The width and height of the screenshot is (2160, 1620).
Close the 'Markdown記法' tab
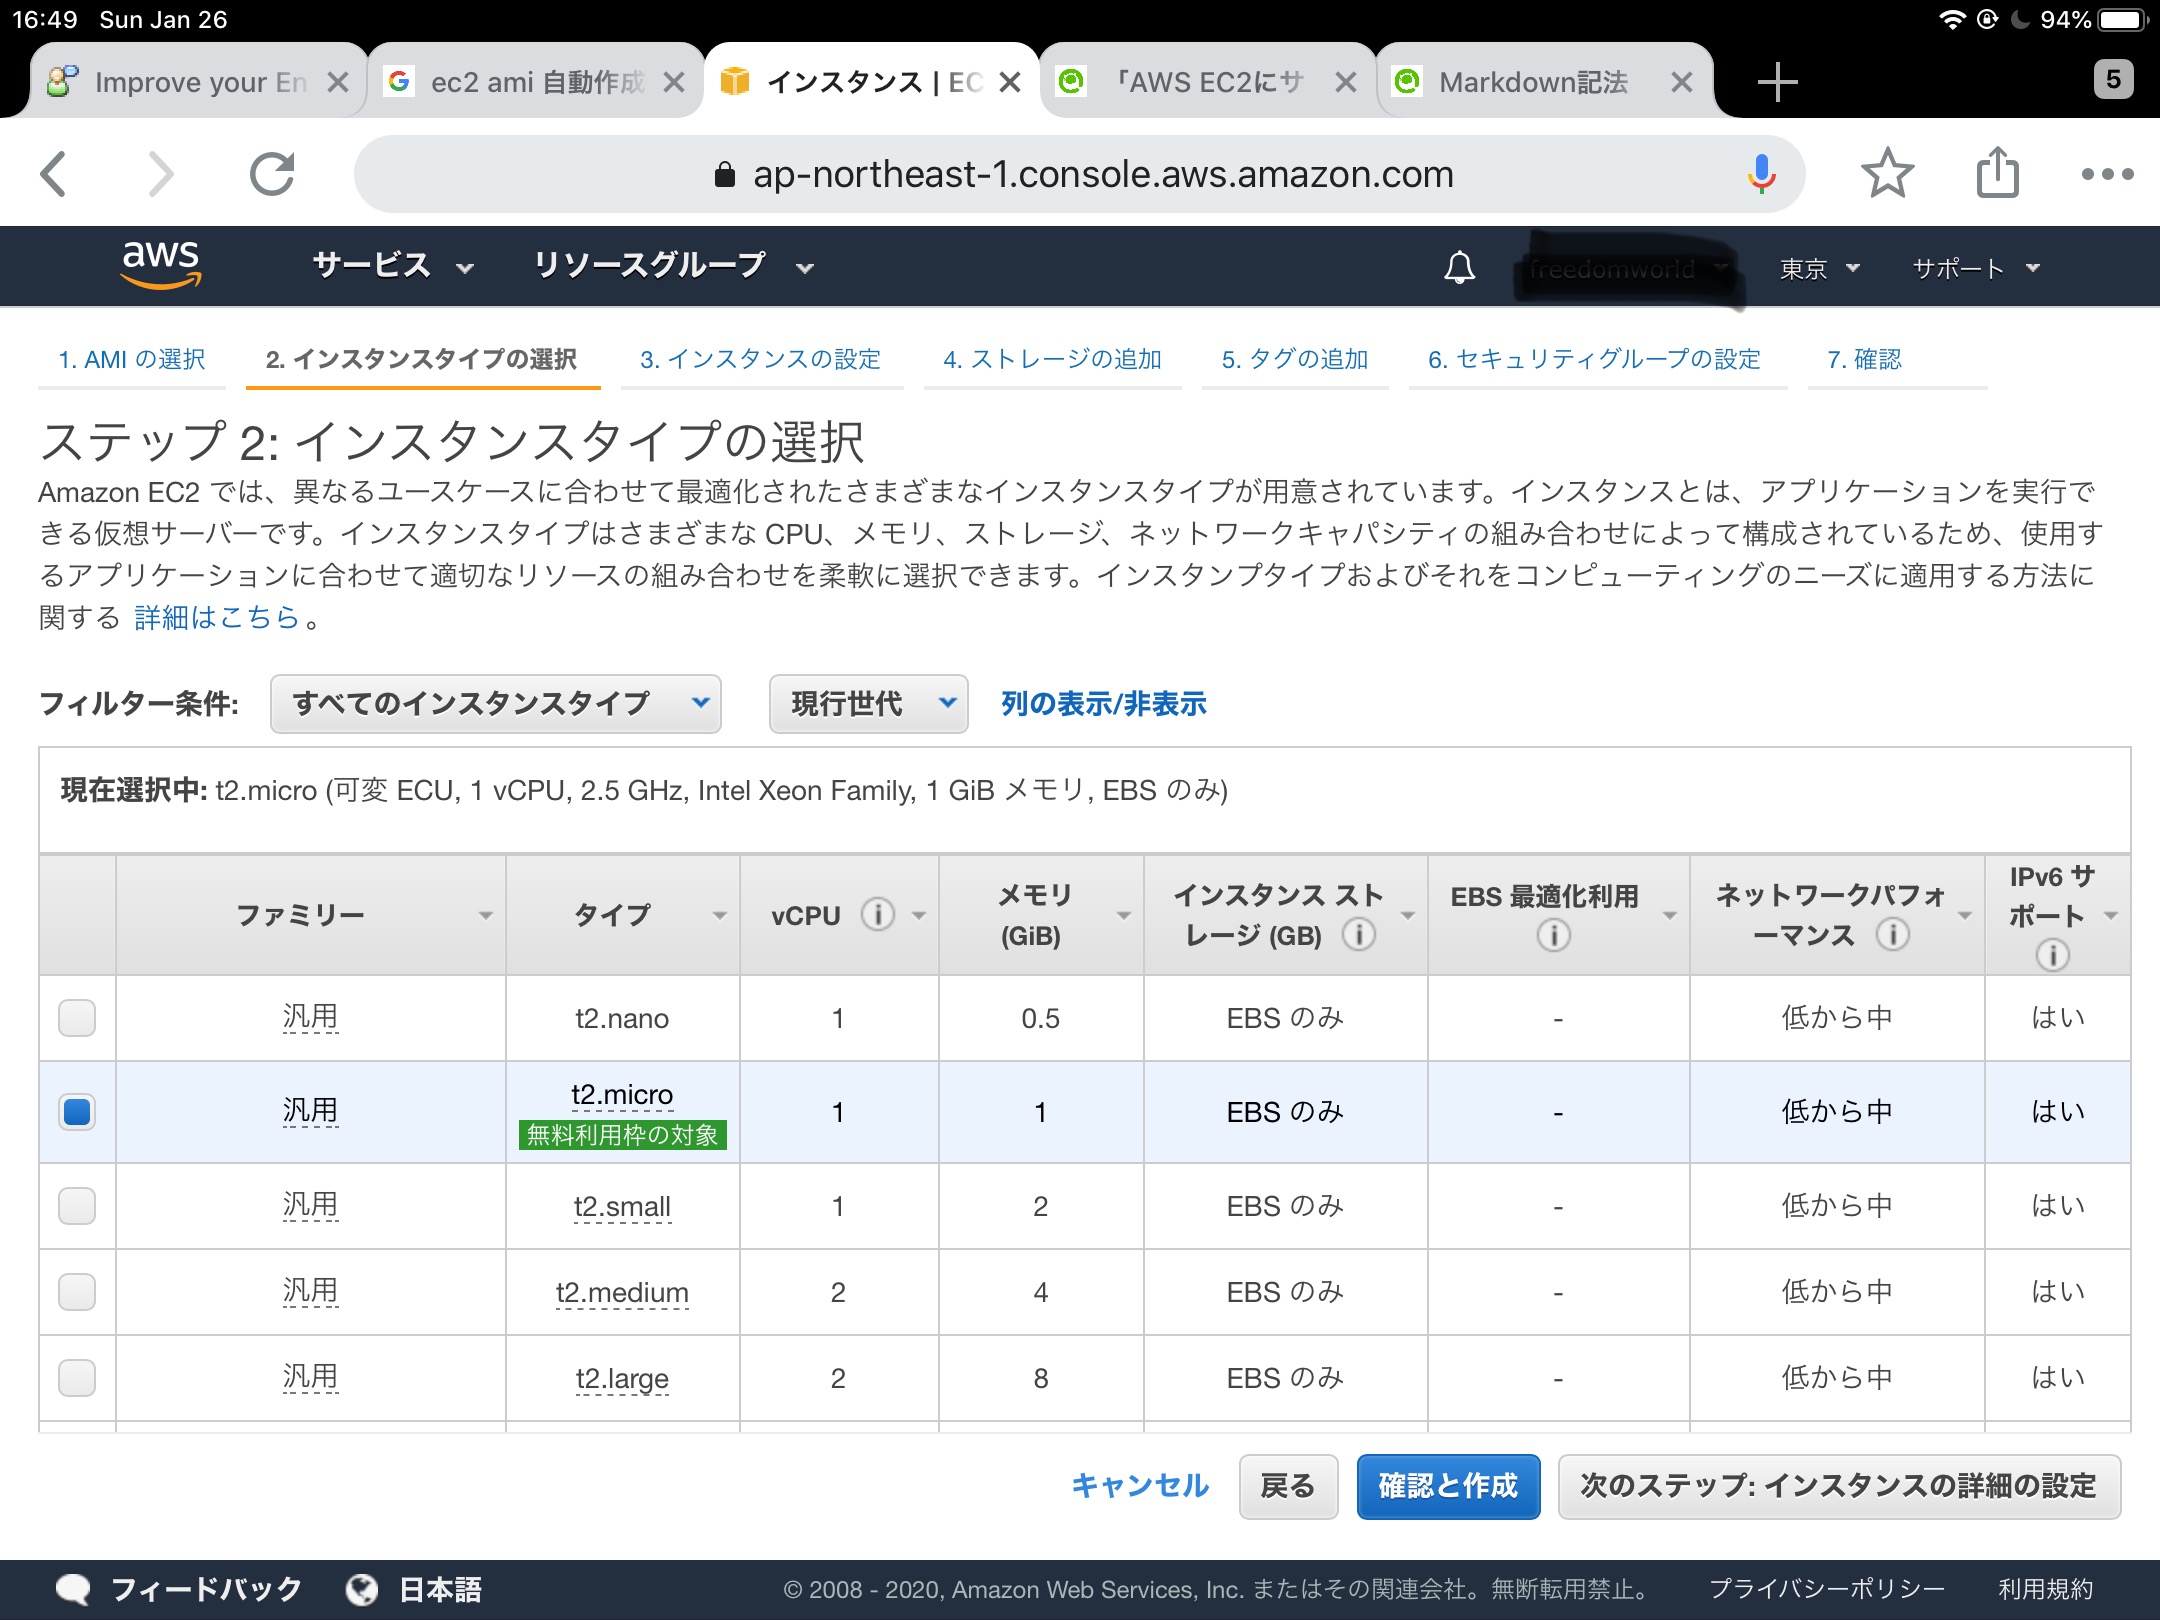[x=1682, y=82]
